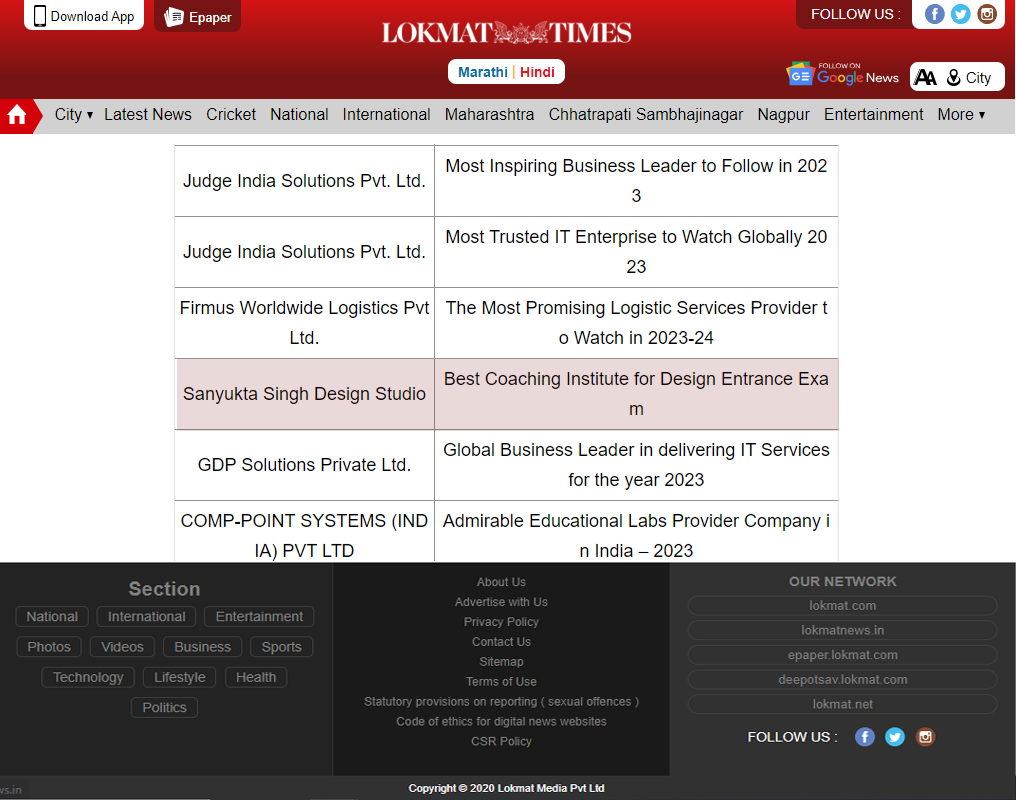
Task: Open Code of ethics link
Action: (x=502, y=722)
